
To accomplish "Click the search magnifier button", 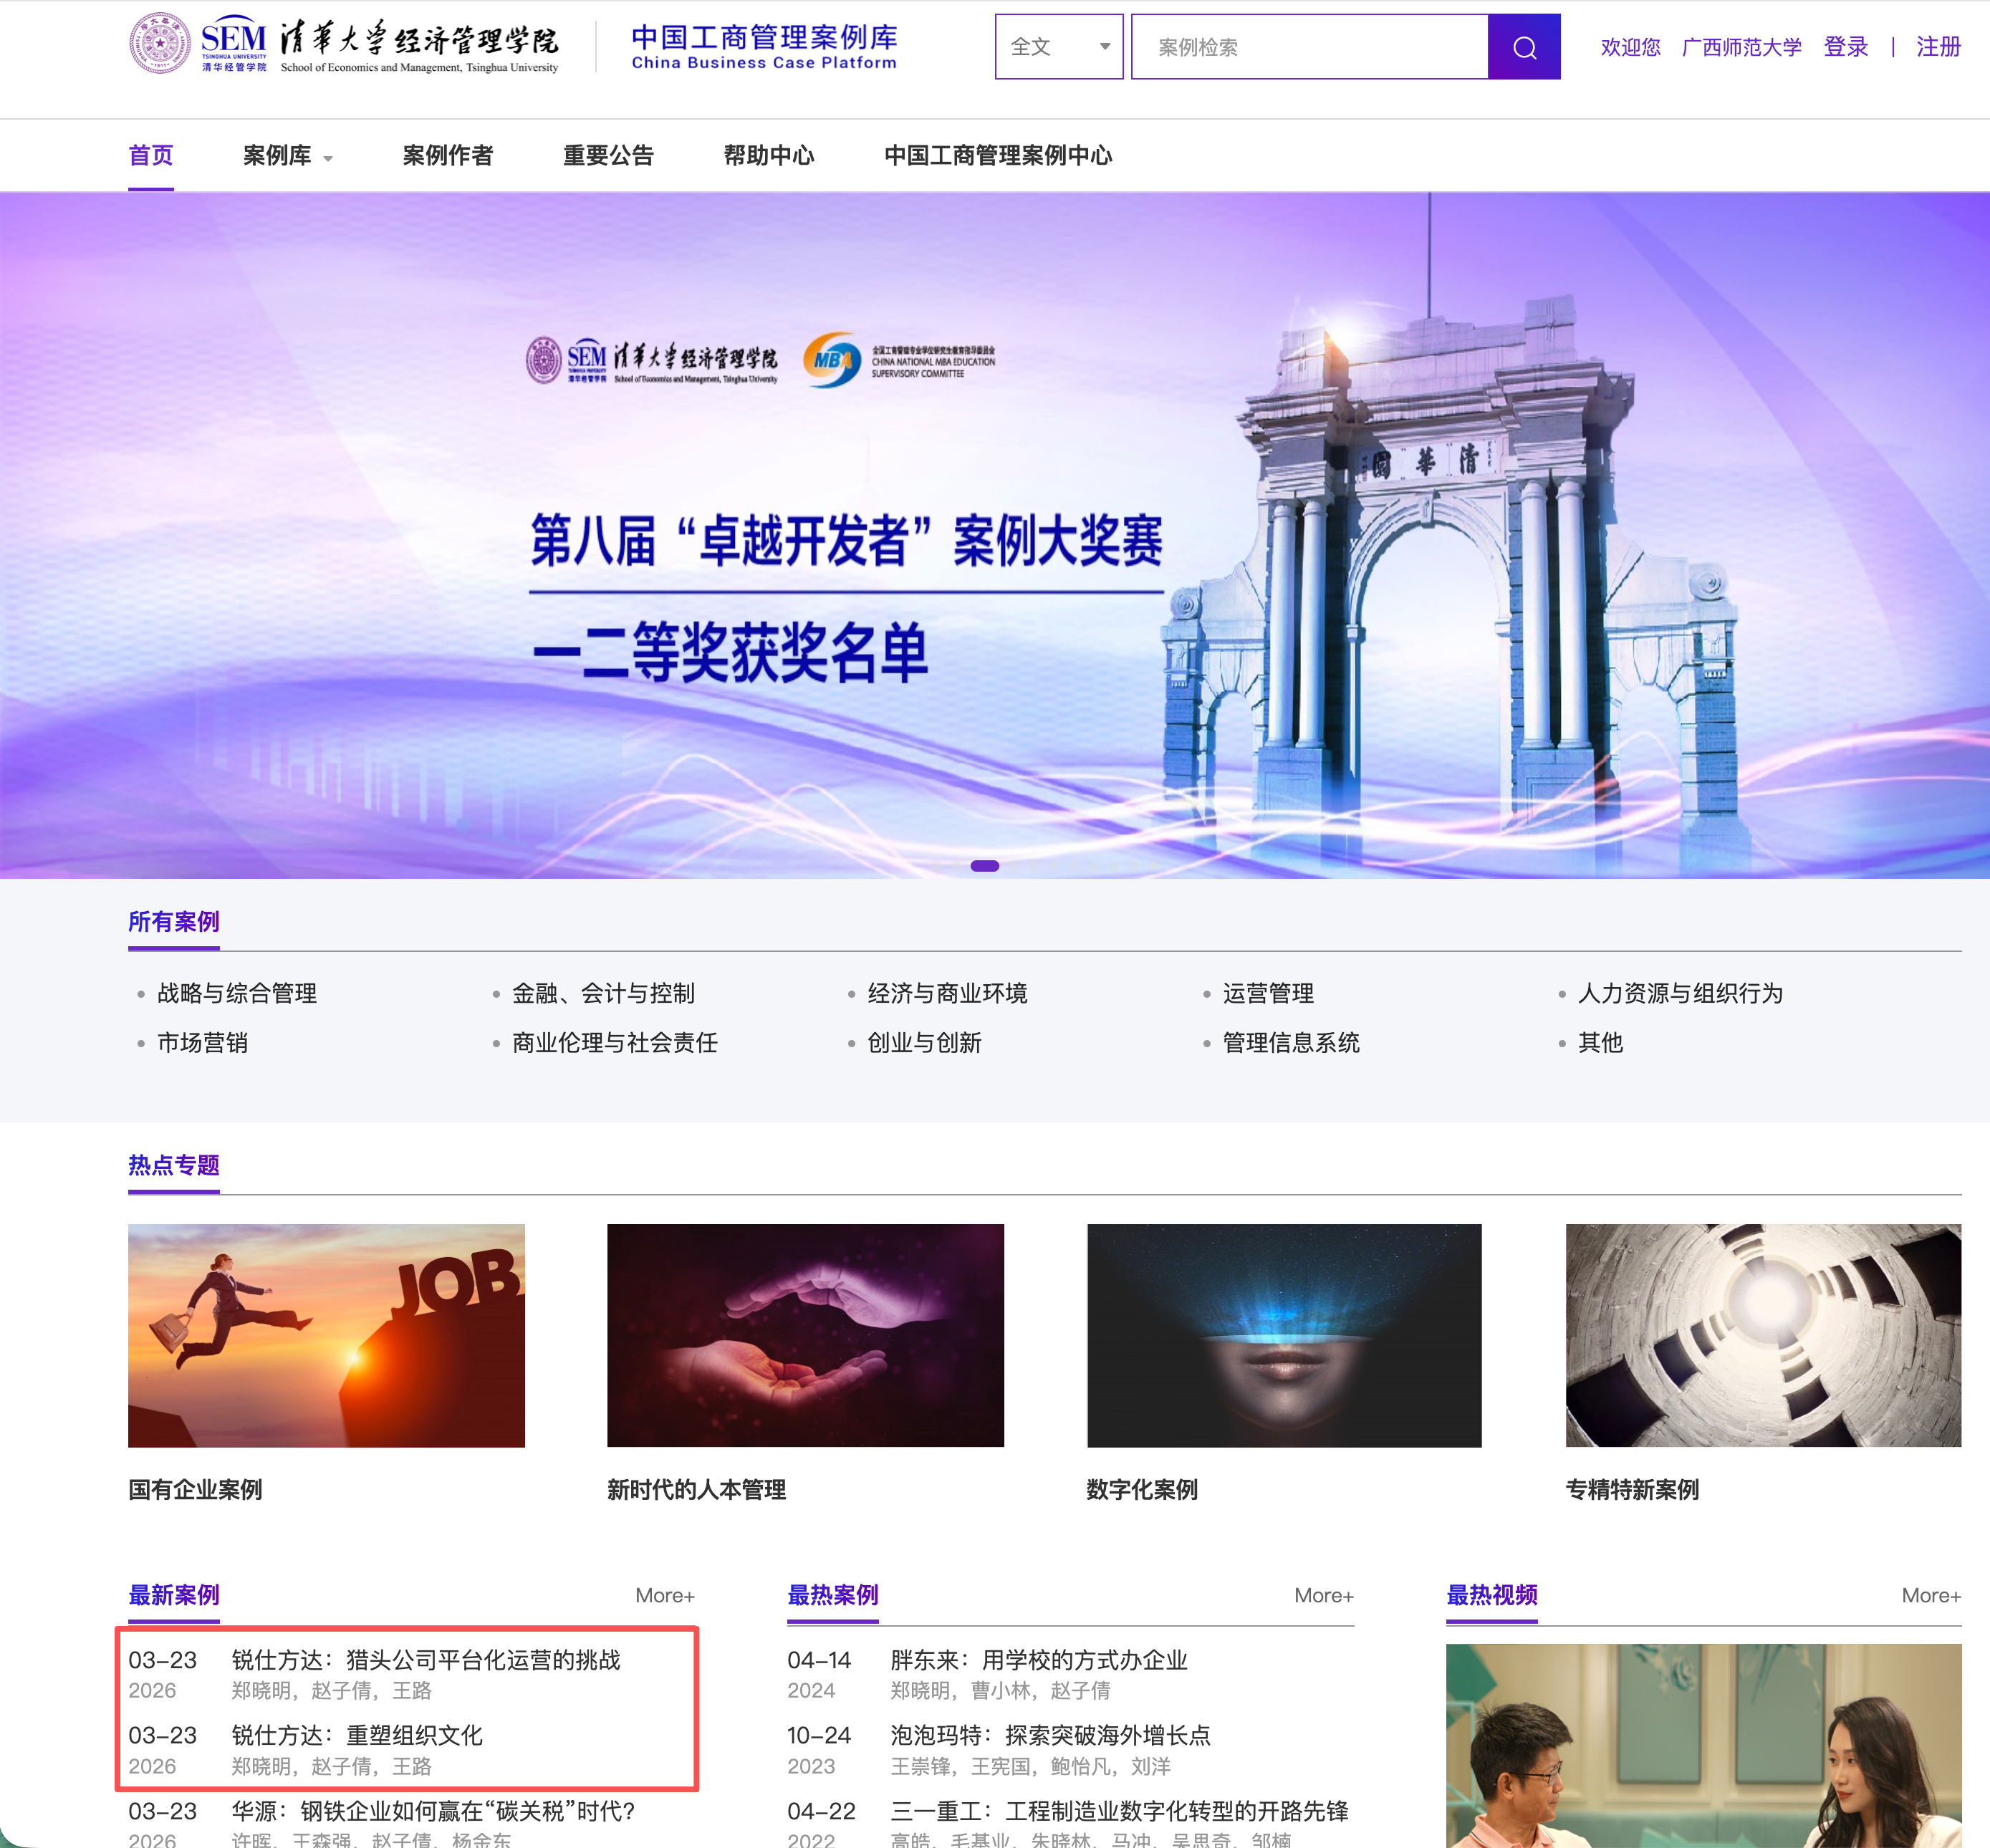I will click(1523, 47).
